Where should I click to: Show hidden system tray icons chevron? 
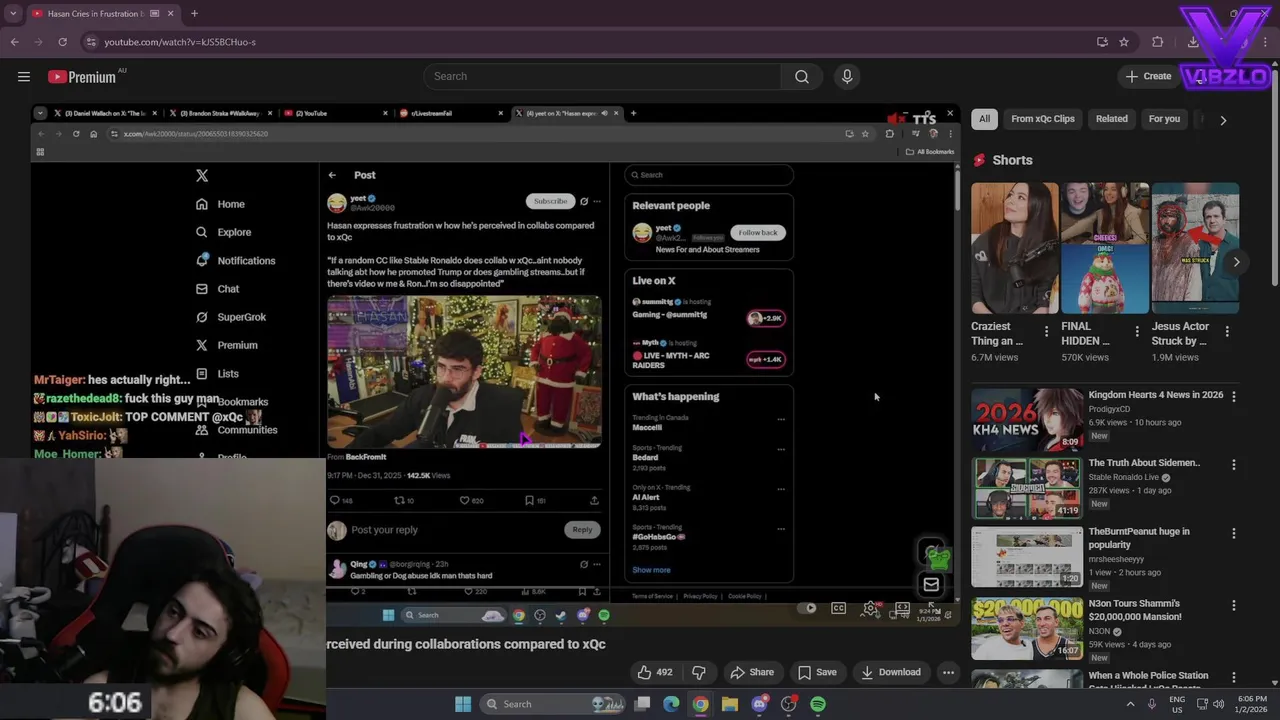1131,704
